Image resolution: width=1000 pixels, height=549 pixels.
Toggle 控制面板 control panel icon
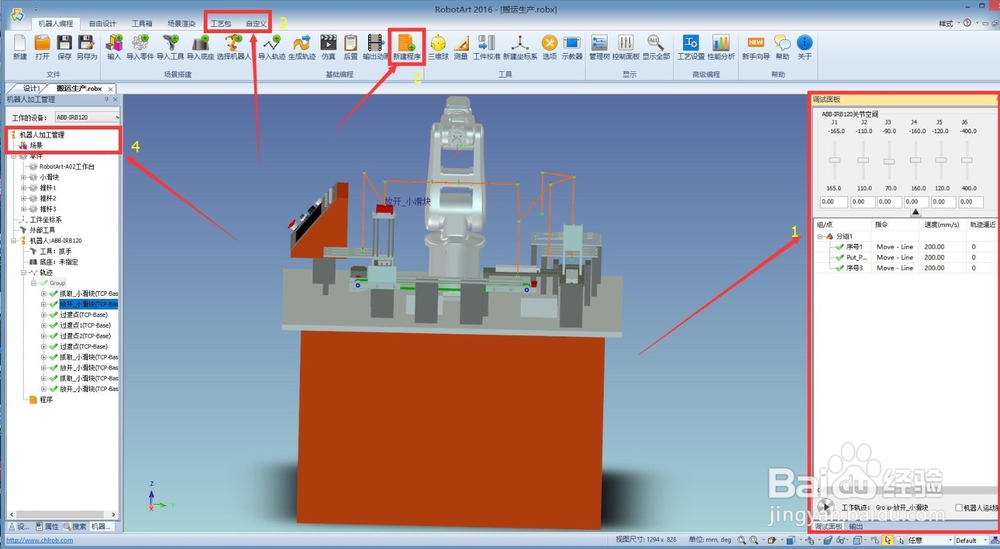tap(626, 47)
